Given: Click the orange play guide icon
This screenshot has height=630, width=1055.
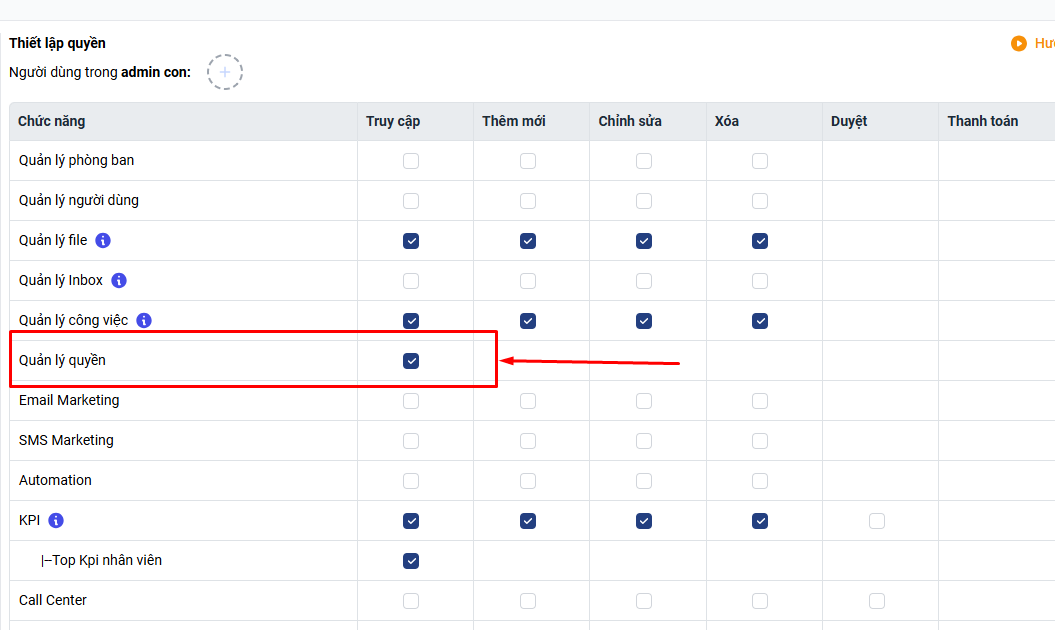Looking at the screenshot, I should [x=1019, y=43].
